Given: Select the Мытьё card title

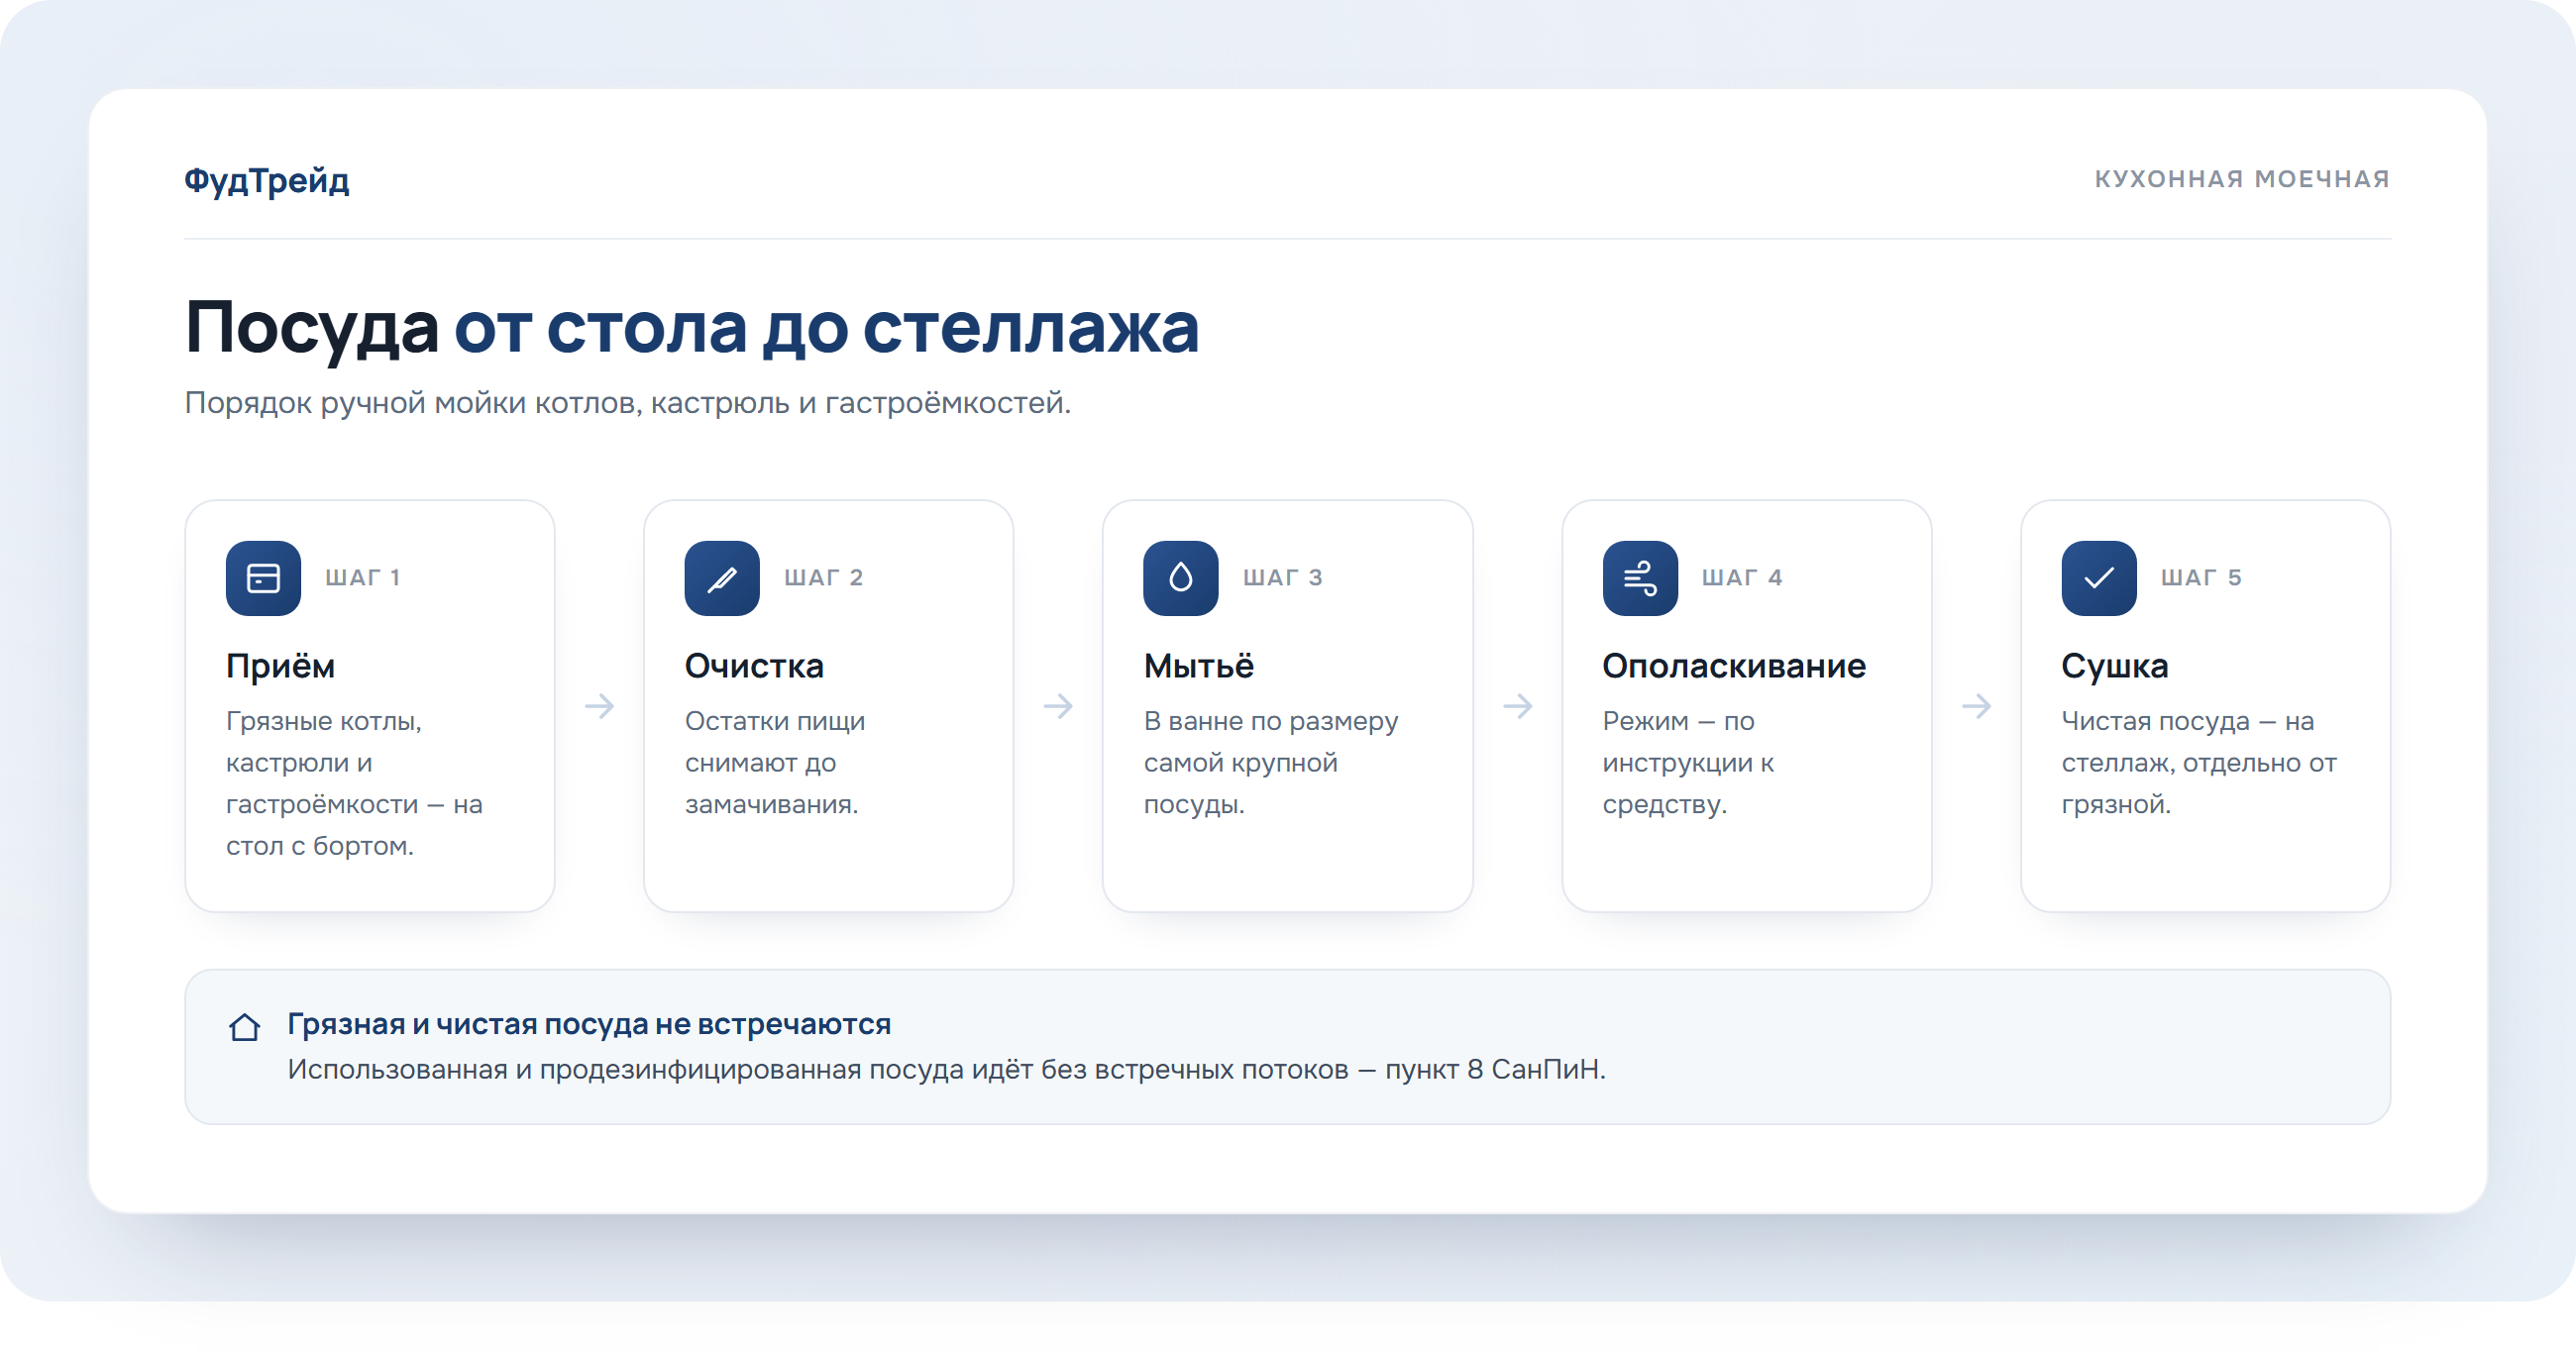Looking at the screenshot, I should click(x=1199, y=666).
